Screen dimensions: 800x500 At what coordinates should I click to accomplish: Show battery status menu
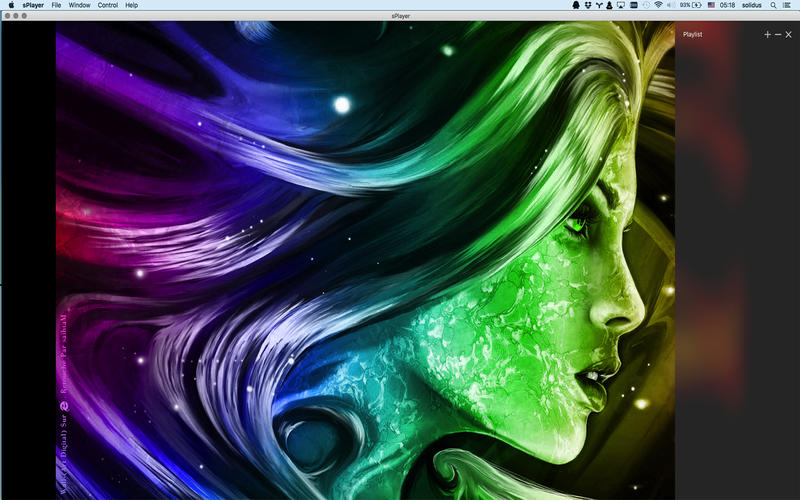tap(690, 5)
